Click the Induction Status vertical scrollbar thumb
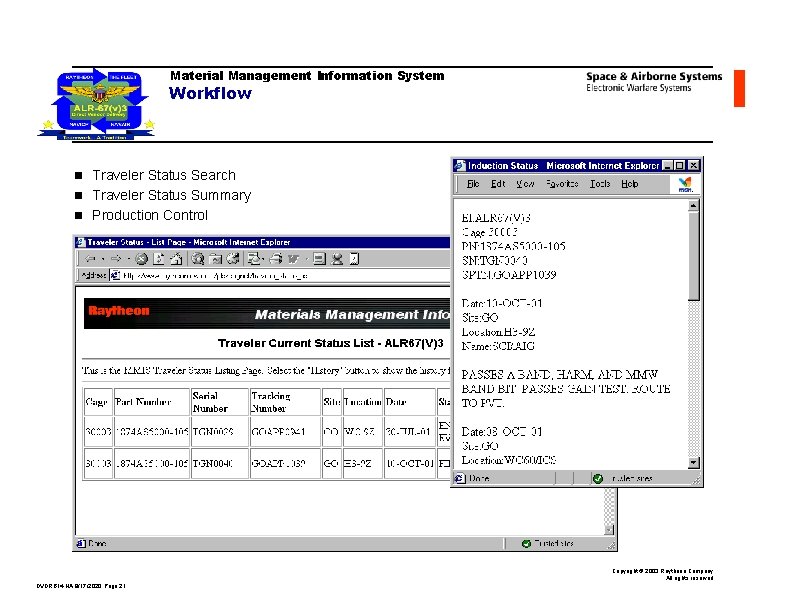Image resolution: width=792 pixels, height=612 pixels. [694, 256]
